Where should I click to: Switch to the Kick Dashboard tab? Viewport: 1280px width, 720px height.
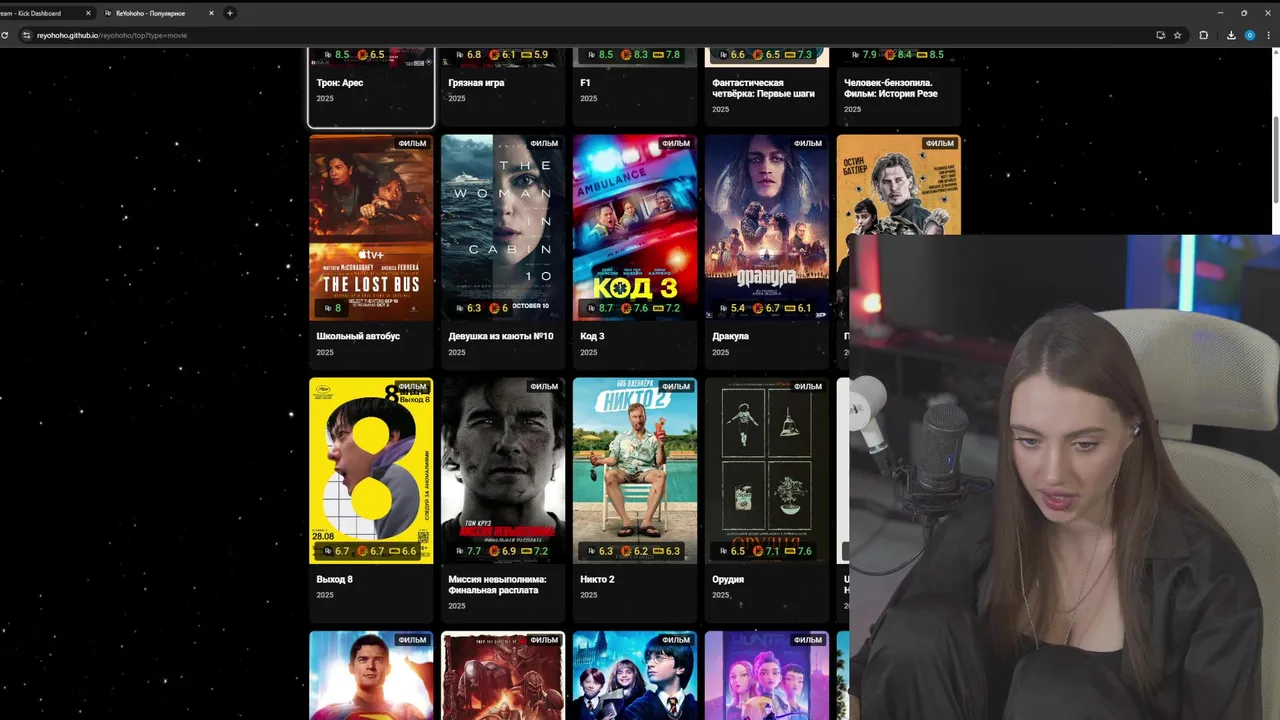40,13
